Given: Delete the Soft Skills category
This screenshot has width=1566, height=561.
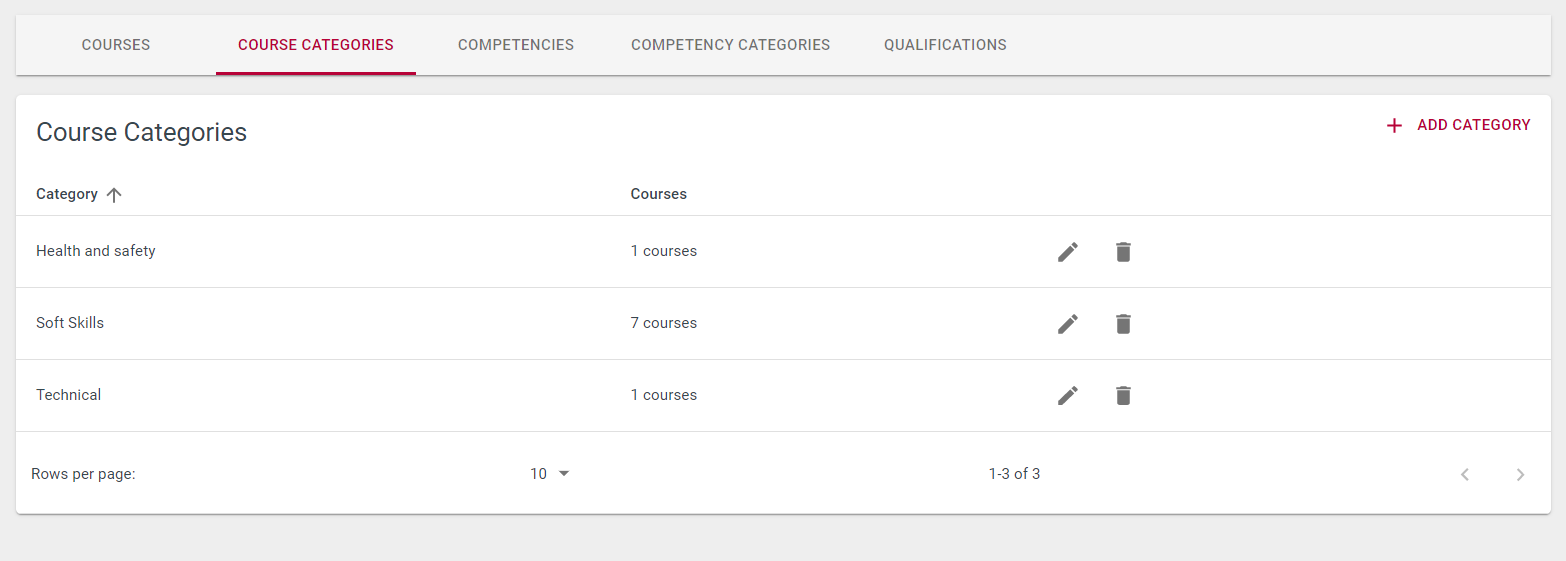Looking at the screenshot, I should tap(1123, 324).
